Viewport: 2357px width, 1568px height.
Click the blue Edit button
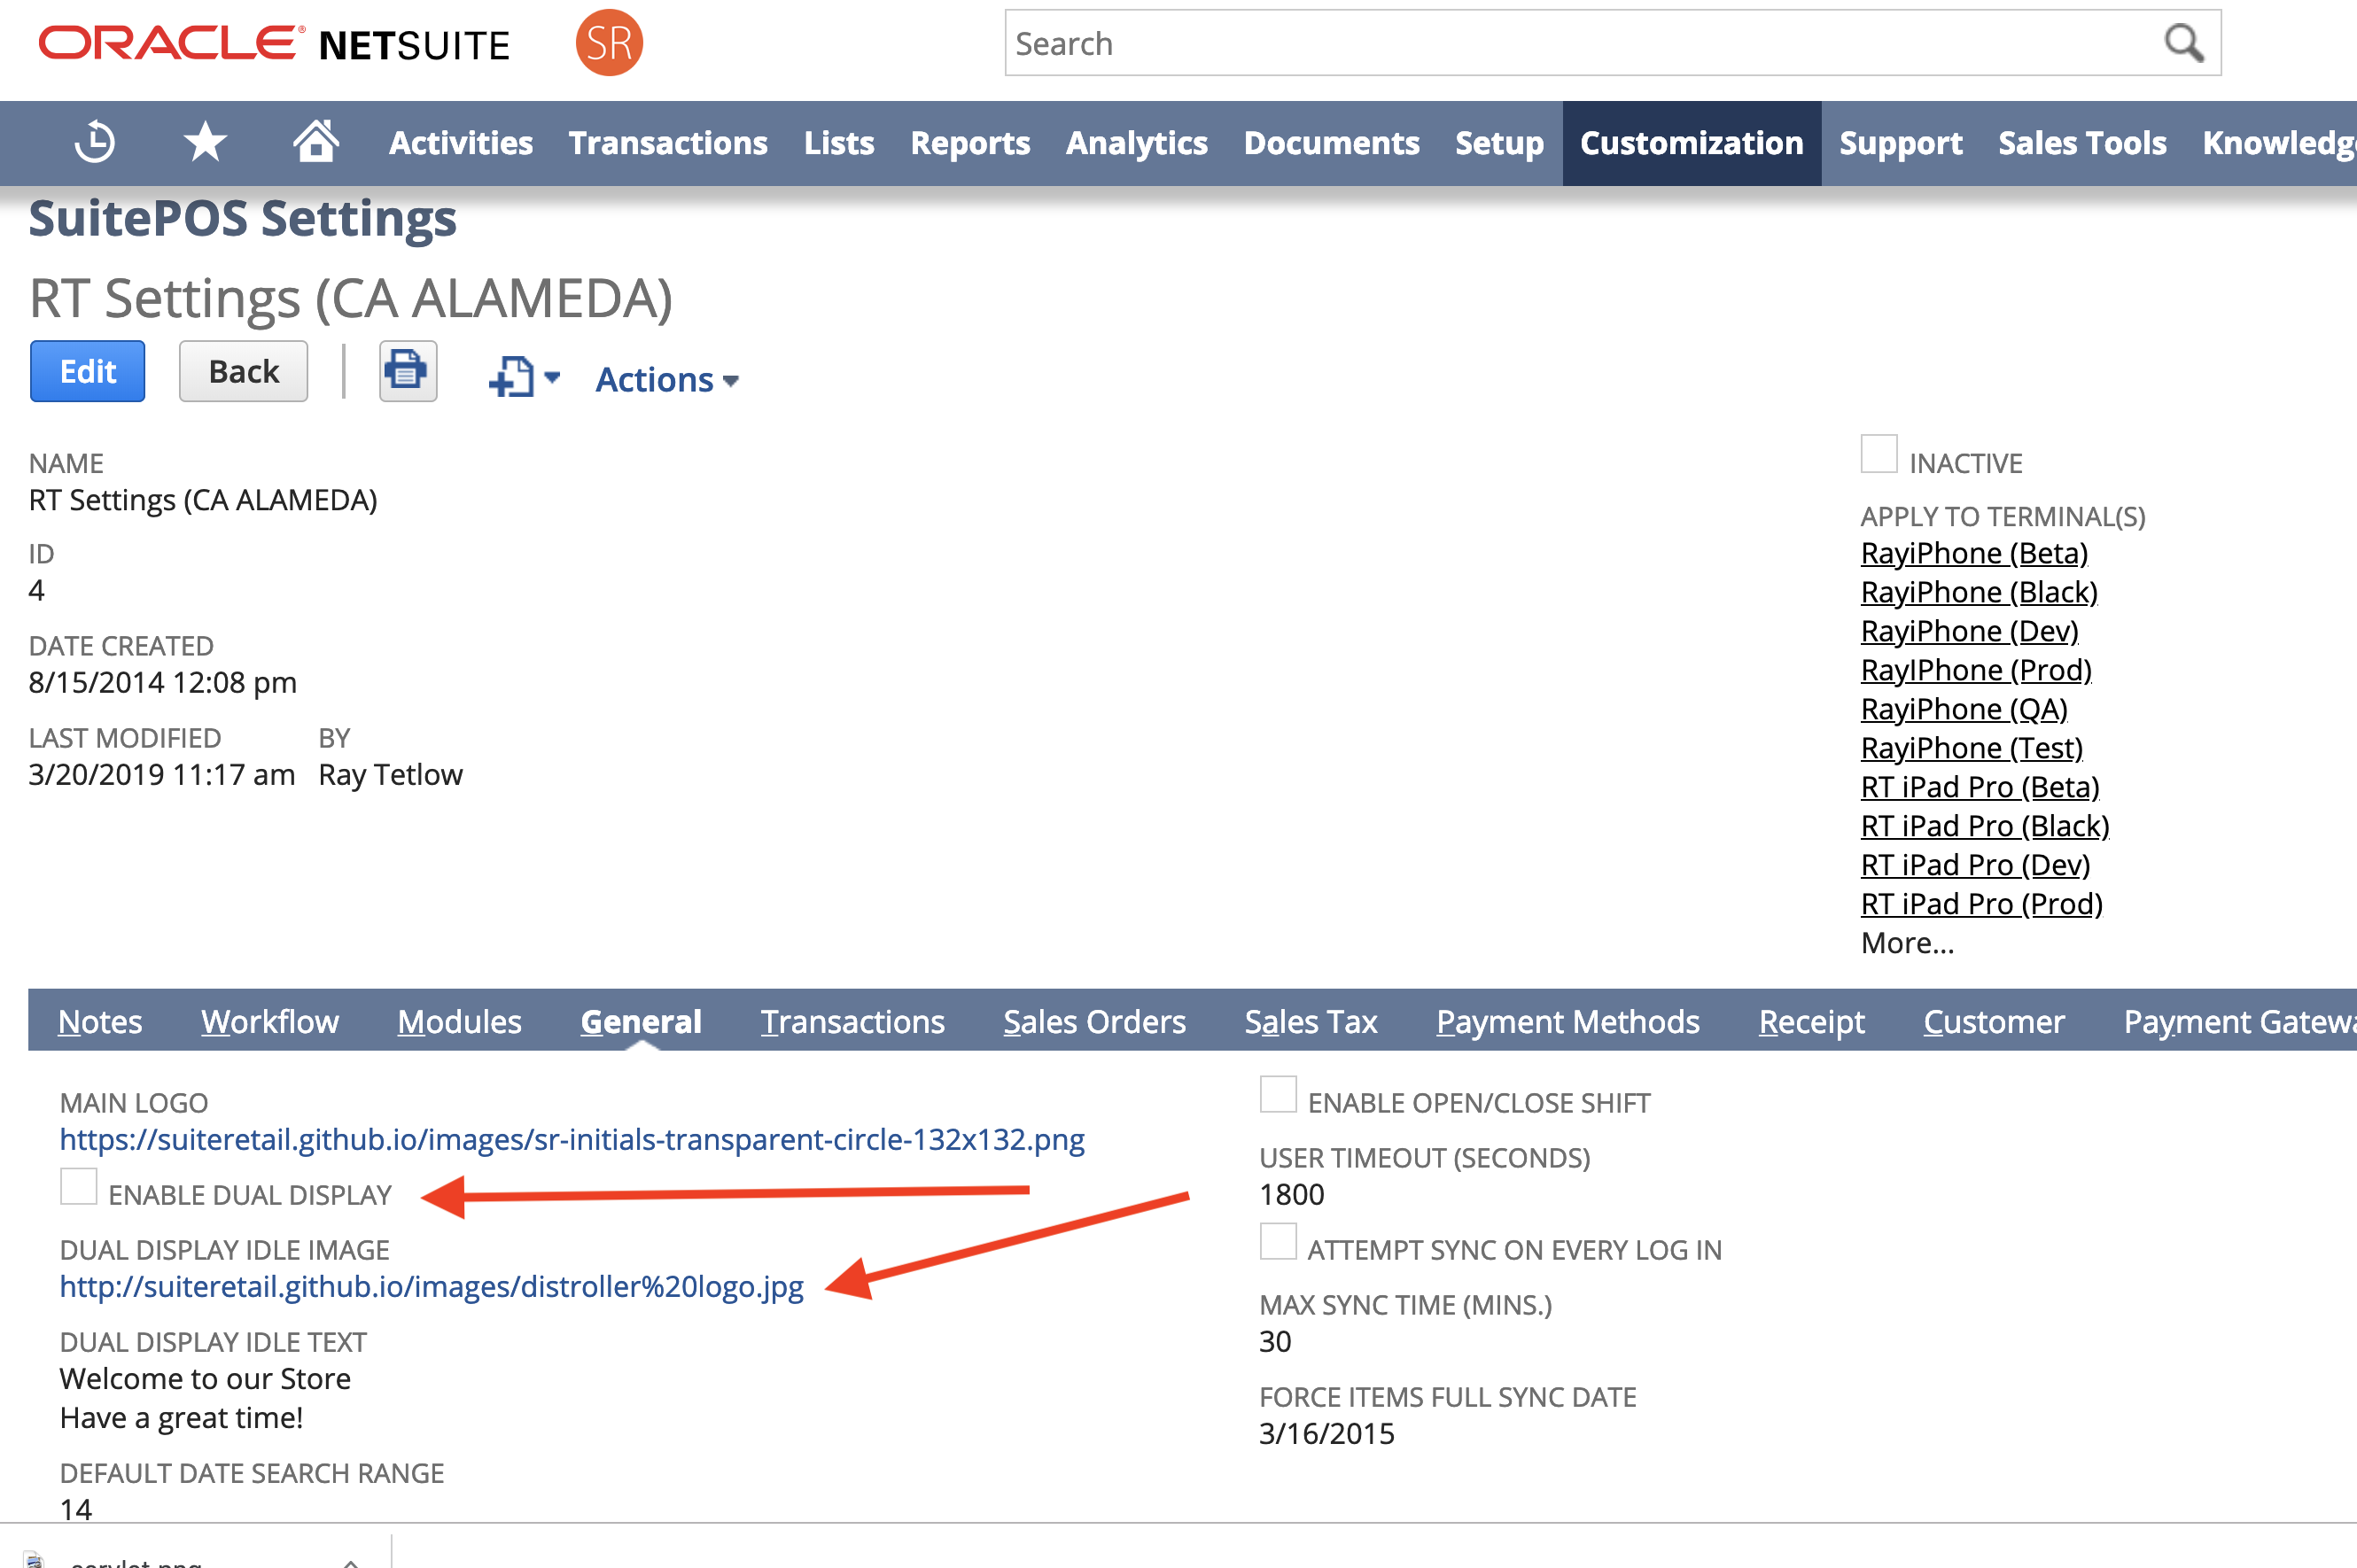pyautogui.click(x=87, y=371)
